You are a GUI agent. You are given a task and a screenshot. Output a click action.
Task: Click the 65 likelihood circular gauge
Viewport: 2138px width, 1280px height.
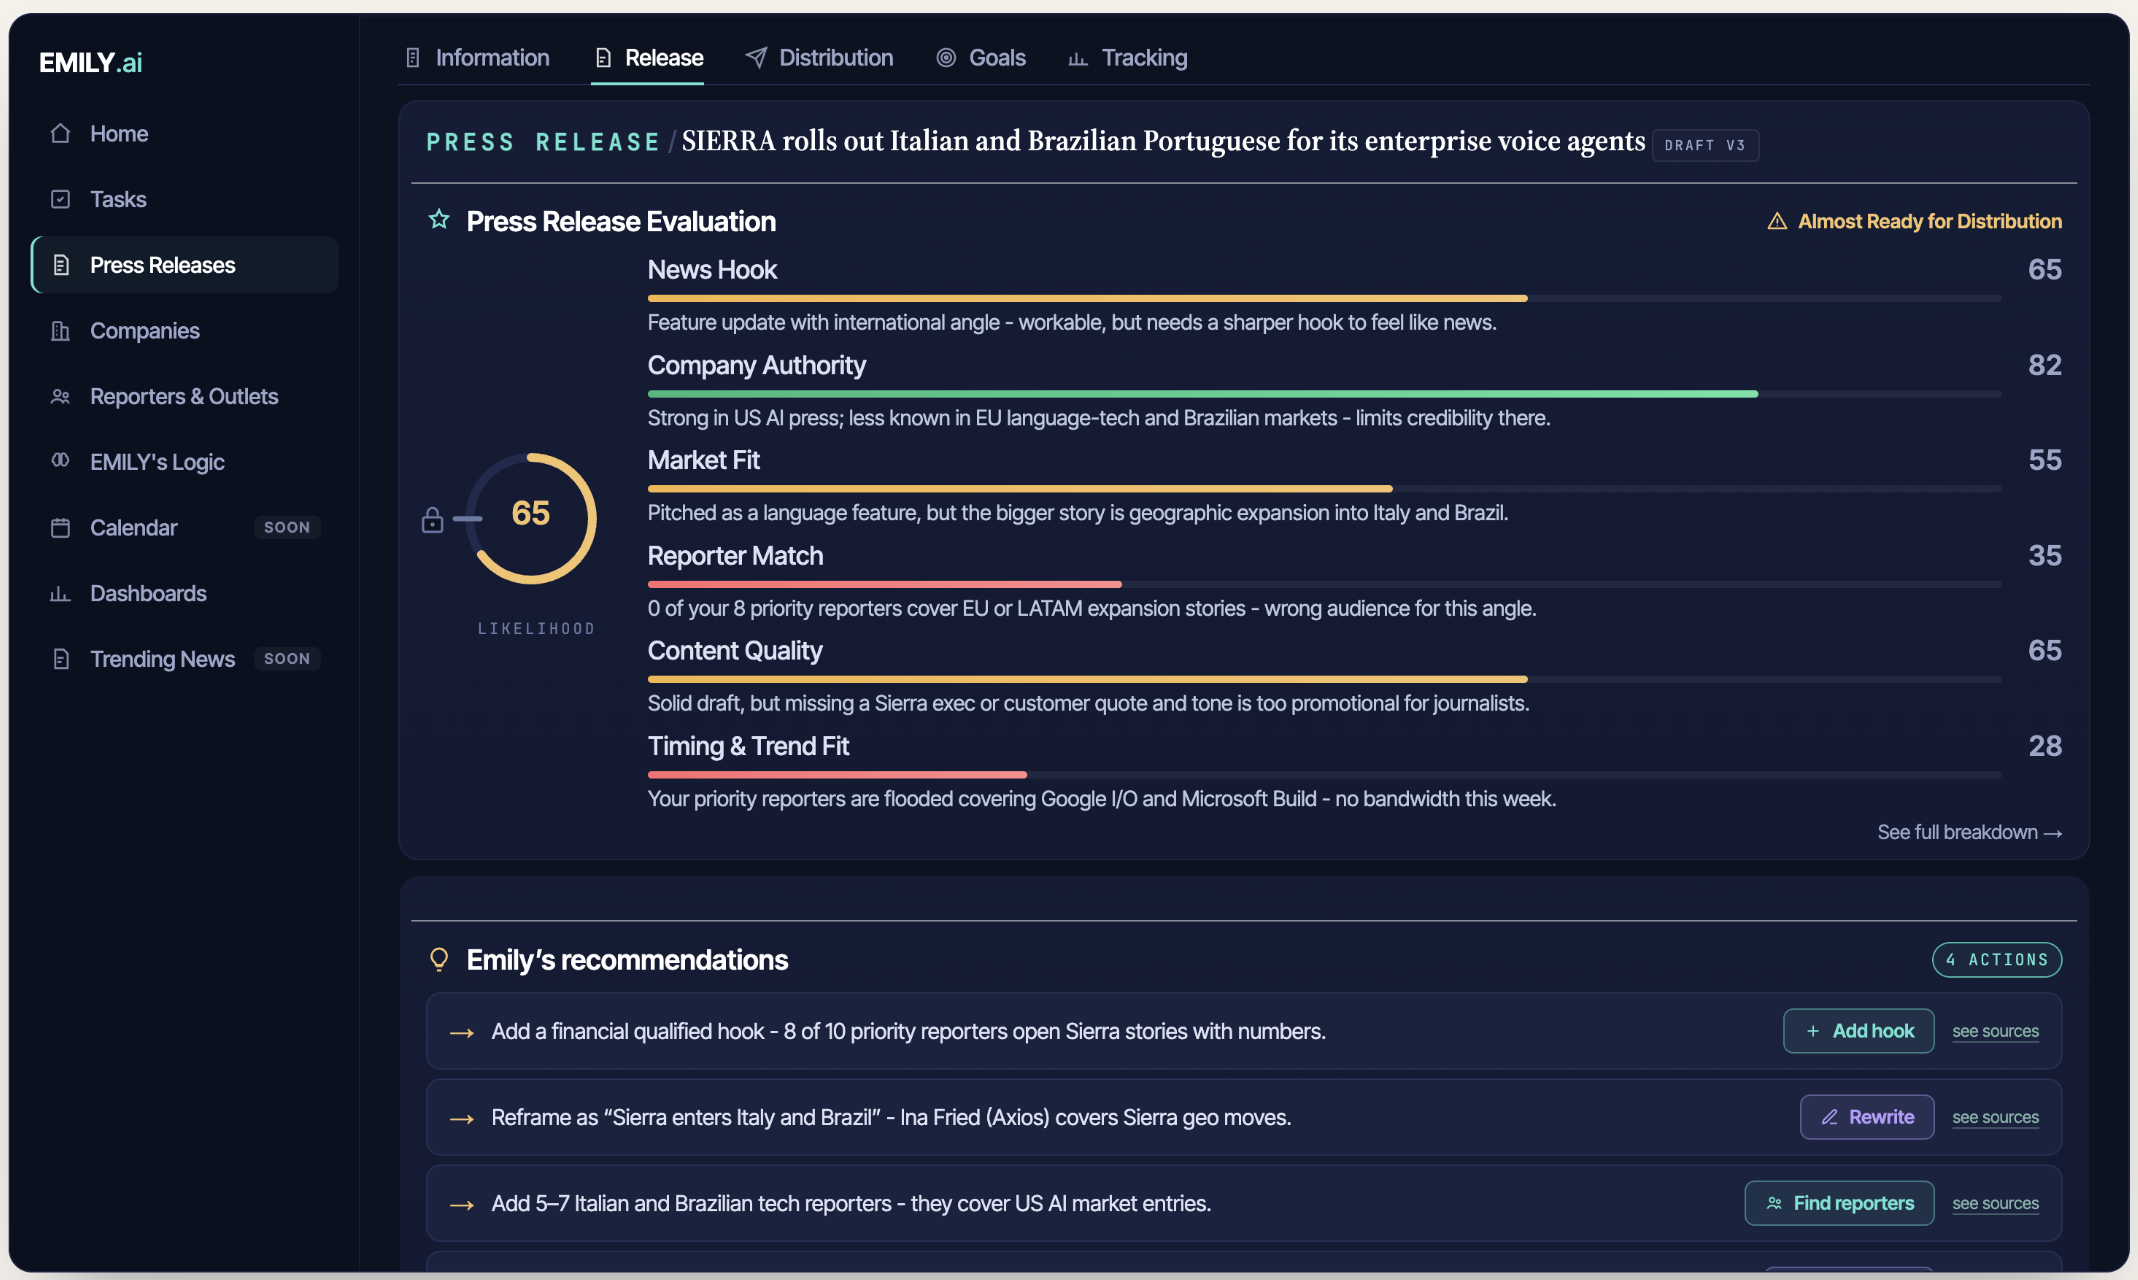pos(531,518)
